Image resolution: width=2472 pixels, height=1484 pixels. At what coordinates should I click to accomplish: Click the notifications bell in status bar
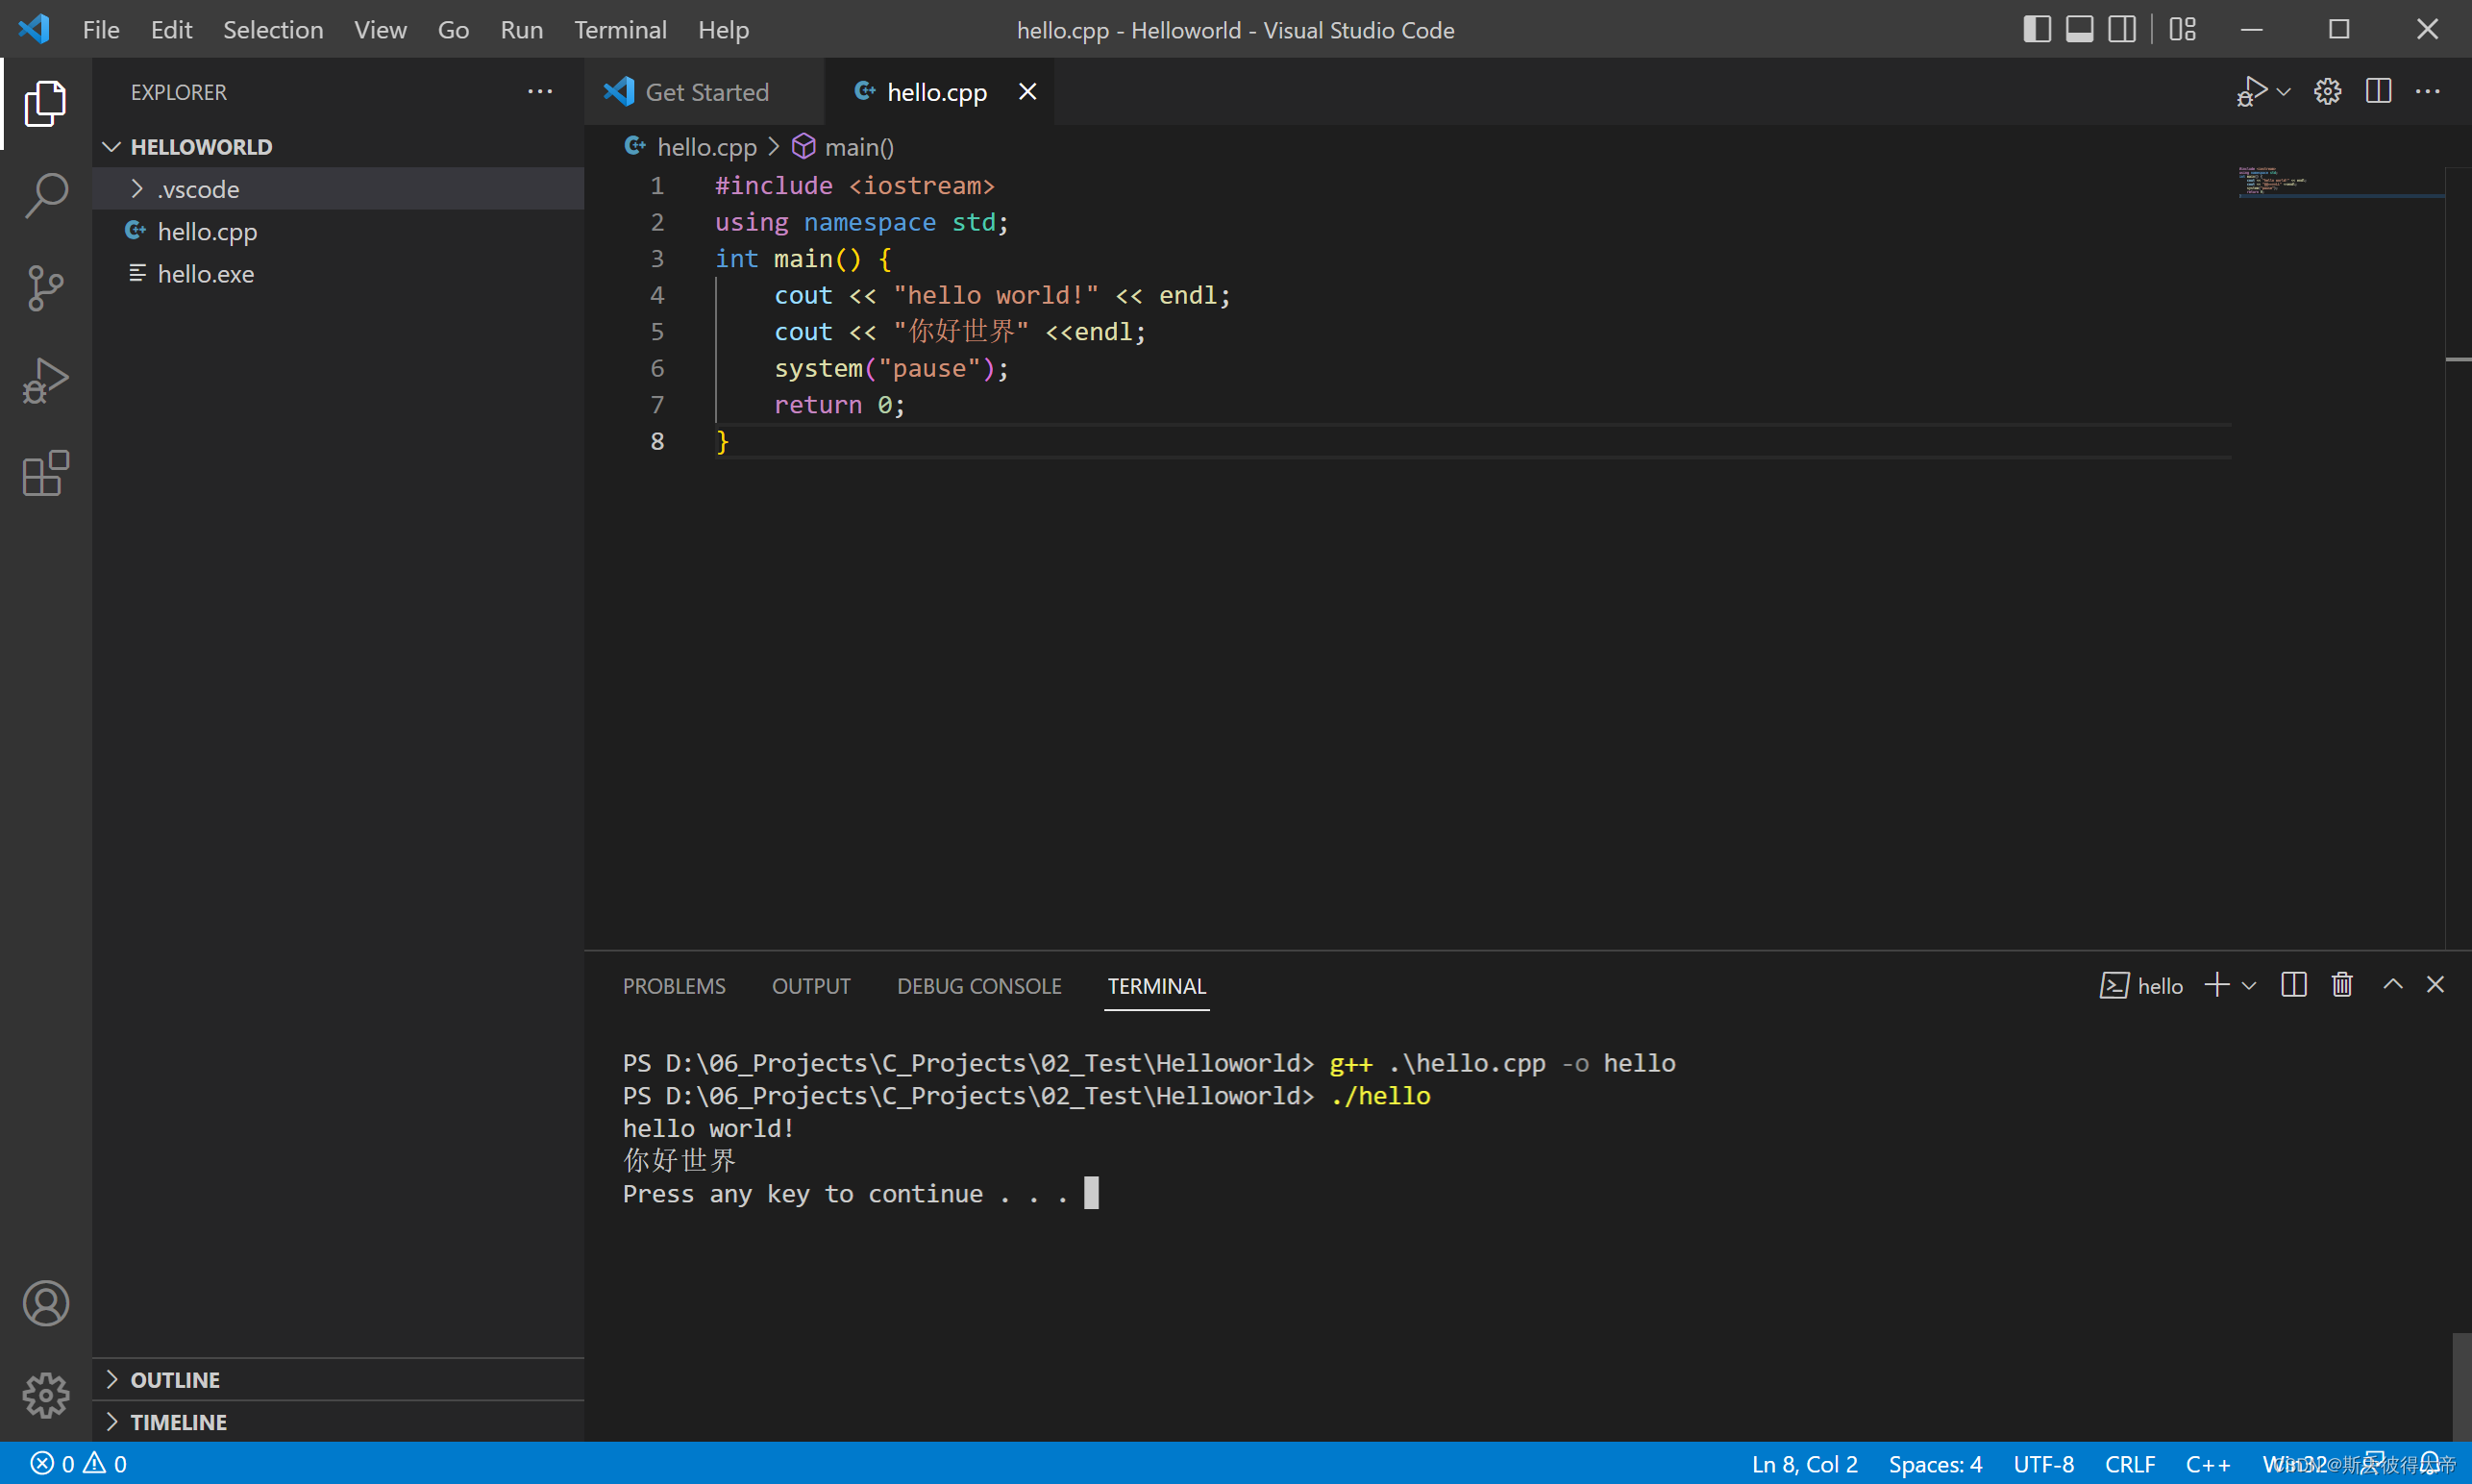coord(2430,1463)
